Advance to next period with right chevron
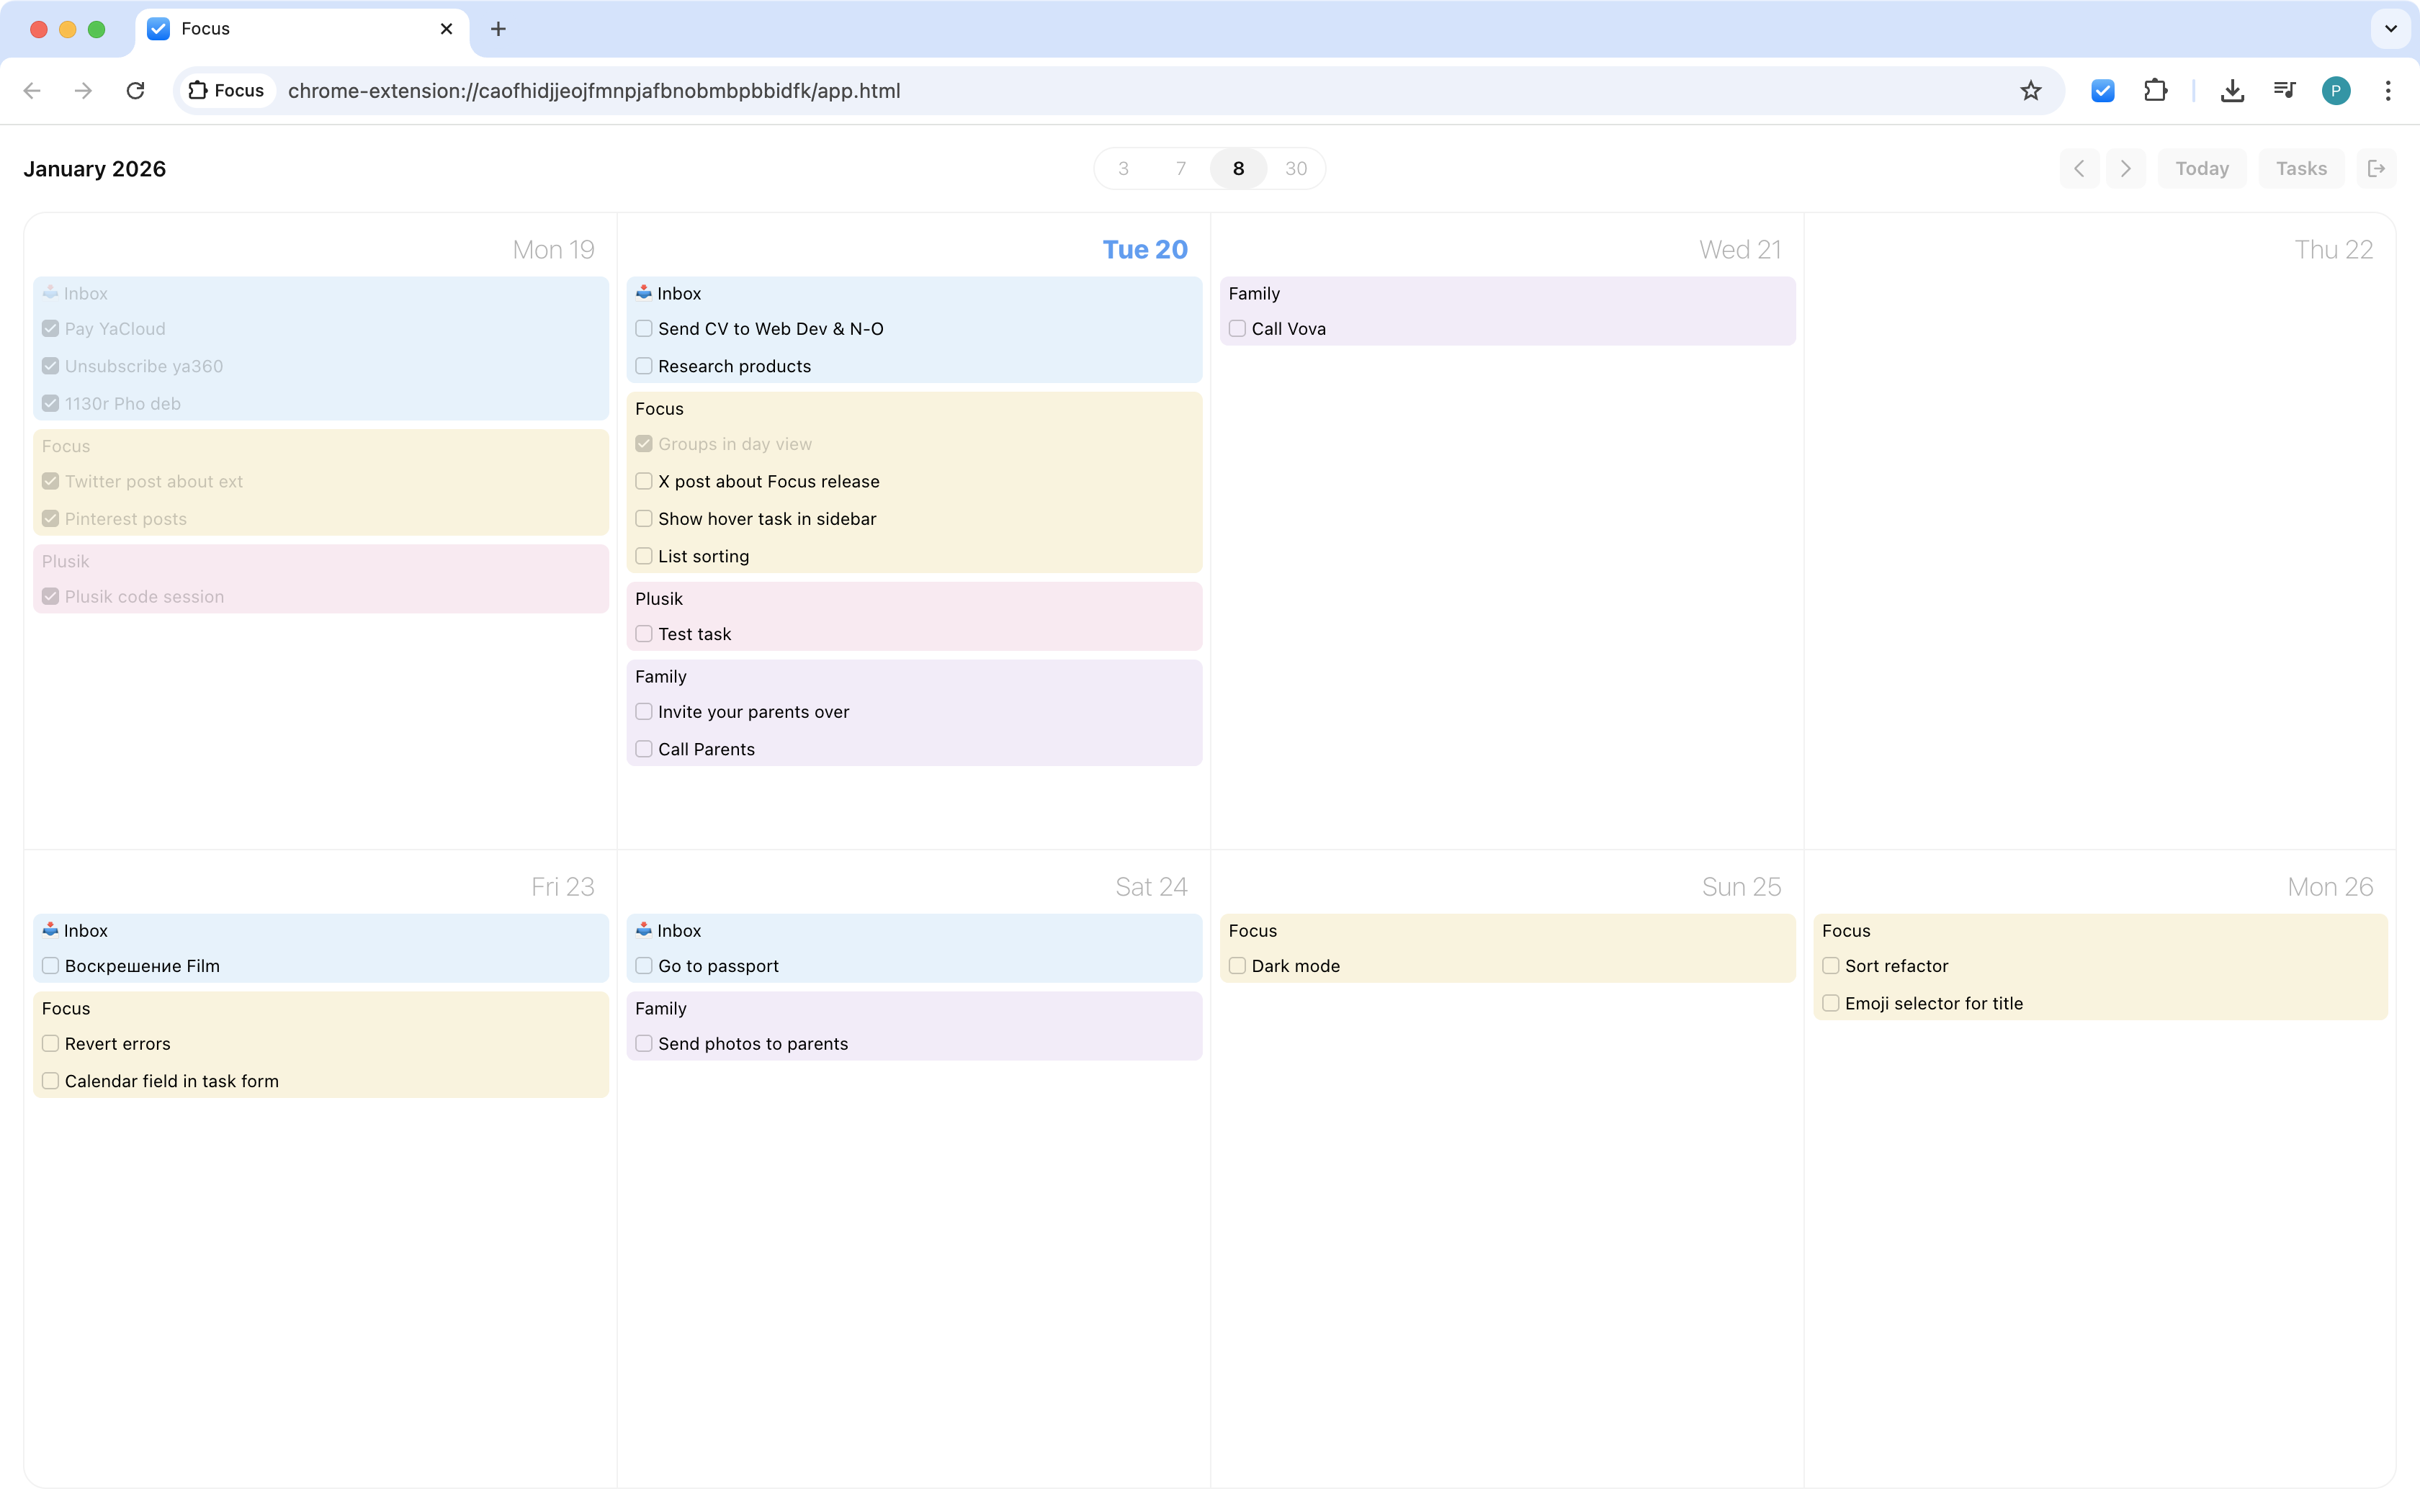The height and width of the screenshot is (1512, 2420). (2125, 168)
